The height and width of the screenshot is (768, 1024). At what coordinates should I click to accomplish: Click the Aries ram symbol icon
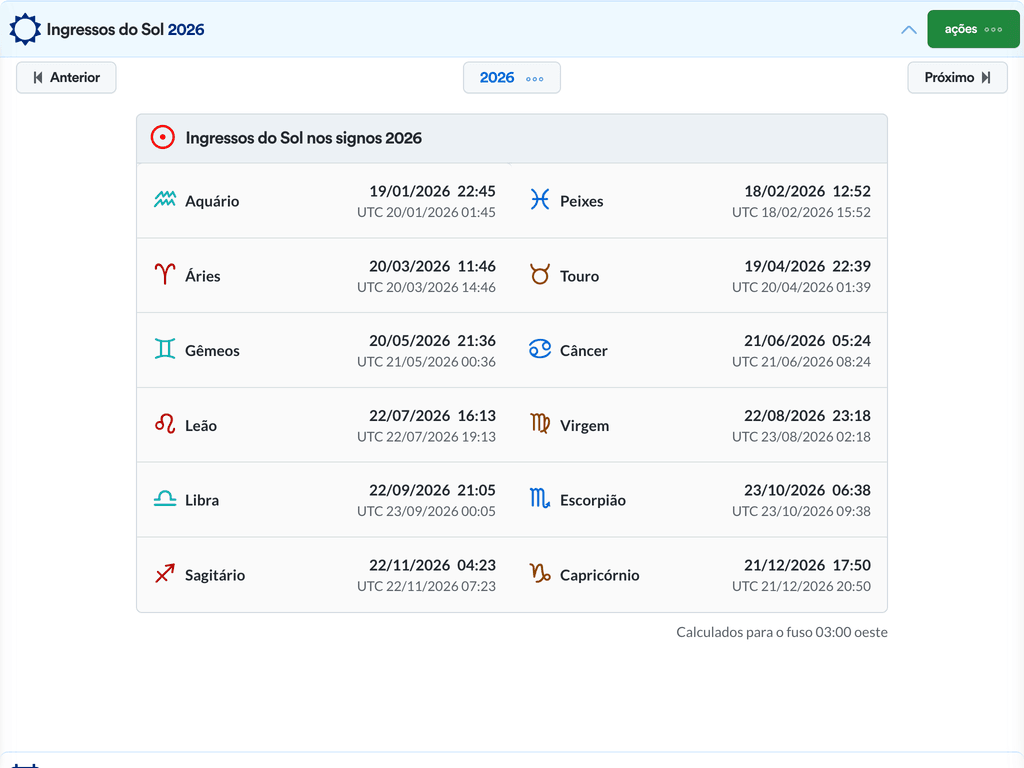coord(165,274)
